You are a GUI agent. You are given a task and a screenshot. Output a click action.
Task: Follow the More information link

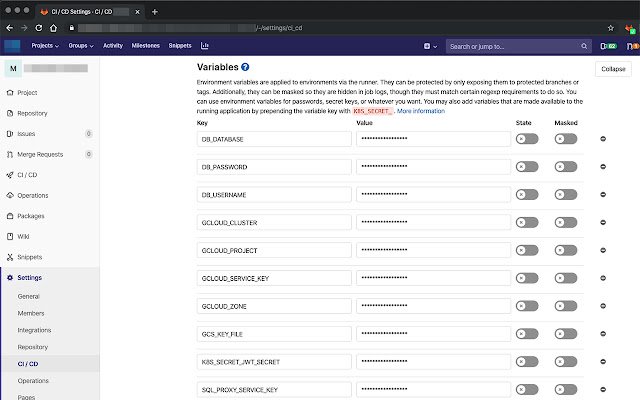point(421,111)
